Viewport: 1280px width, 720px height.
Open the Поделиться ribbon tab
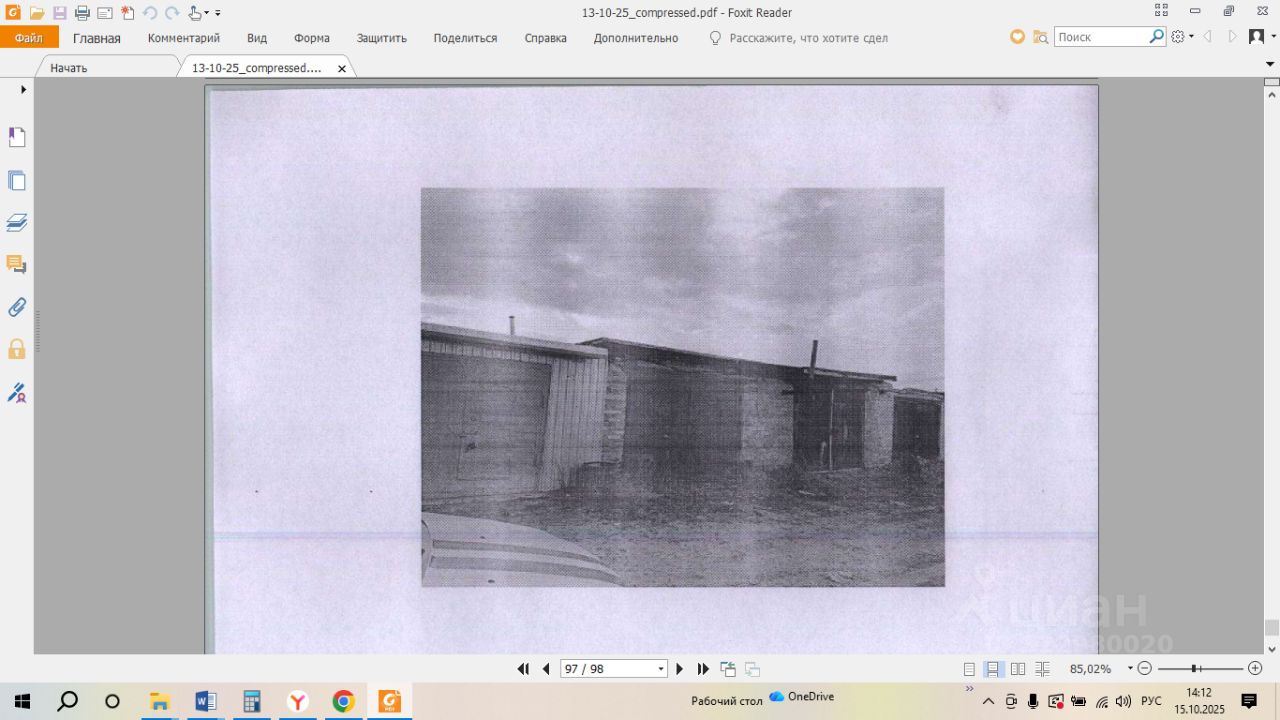(465, 38)
